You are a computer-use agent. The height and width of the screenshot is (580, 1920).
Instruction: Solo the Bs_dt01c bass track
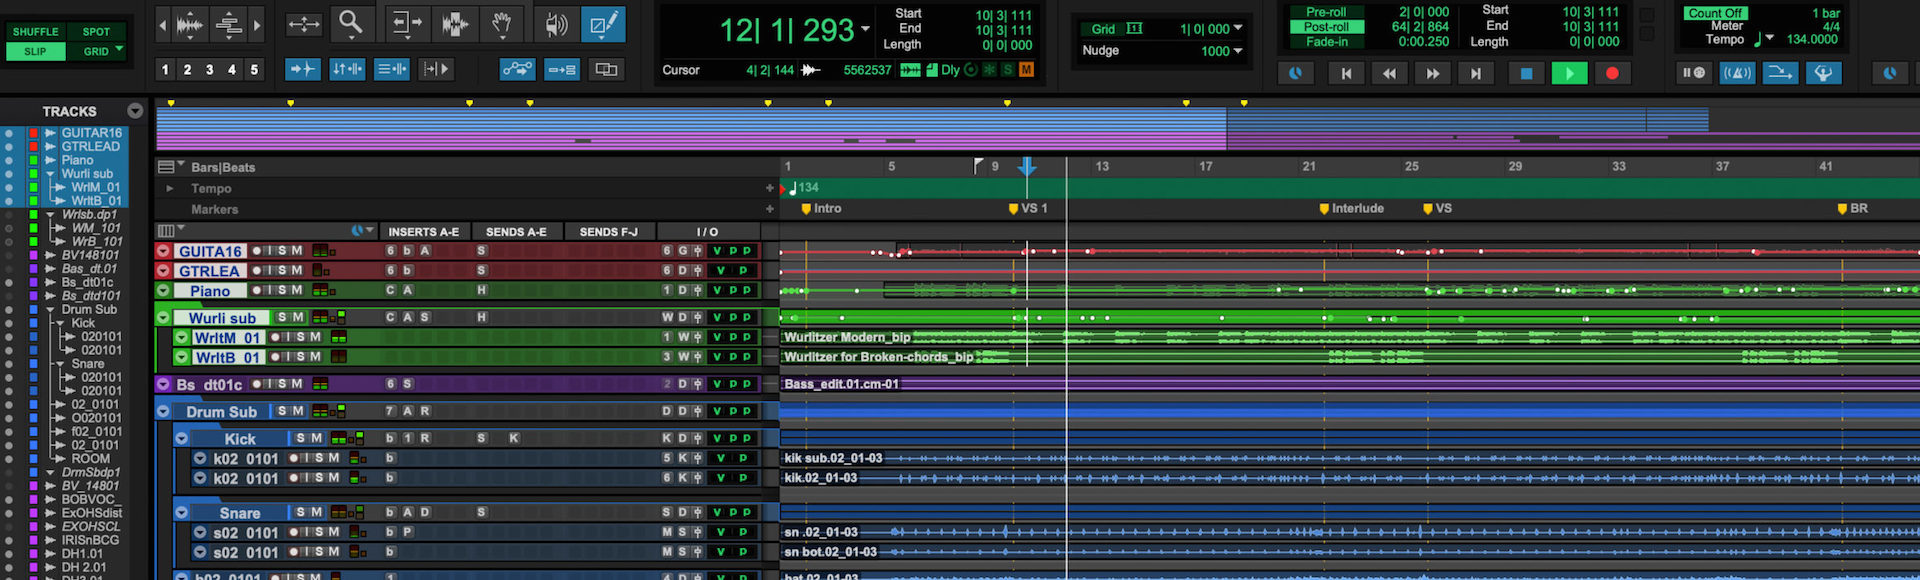click(283, 384)
